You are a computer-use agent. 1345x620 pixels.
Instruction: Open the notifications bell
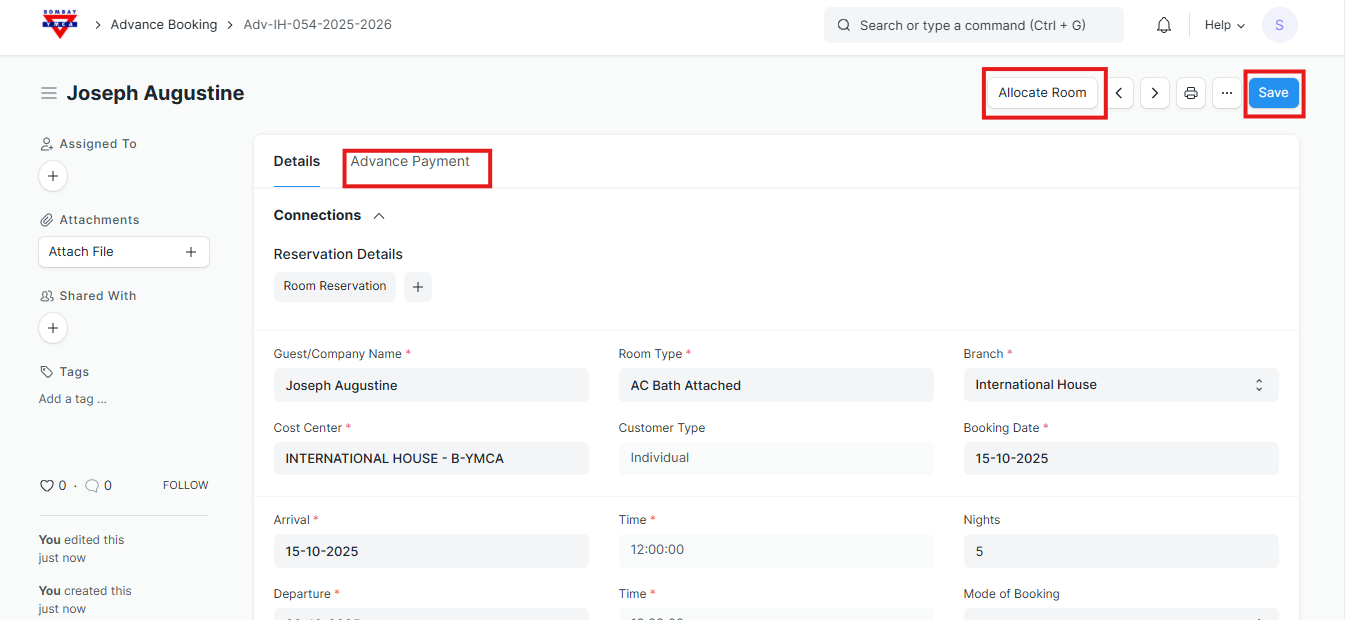(x=1163, y=25)
